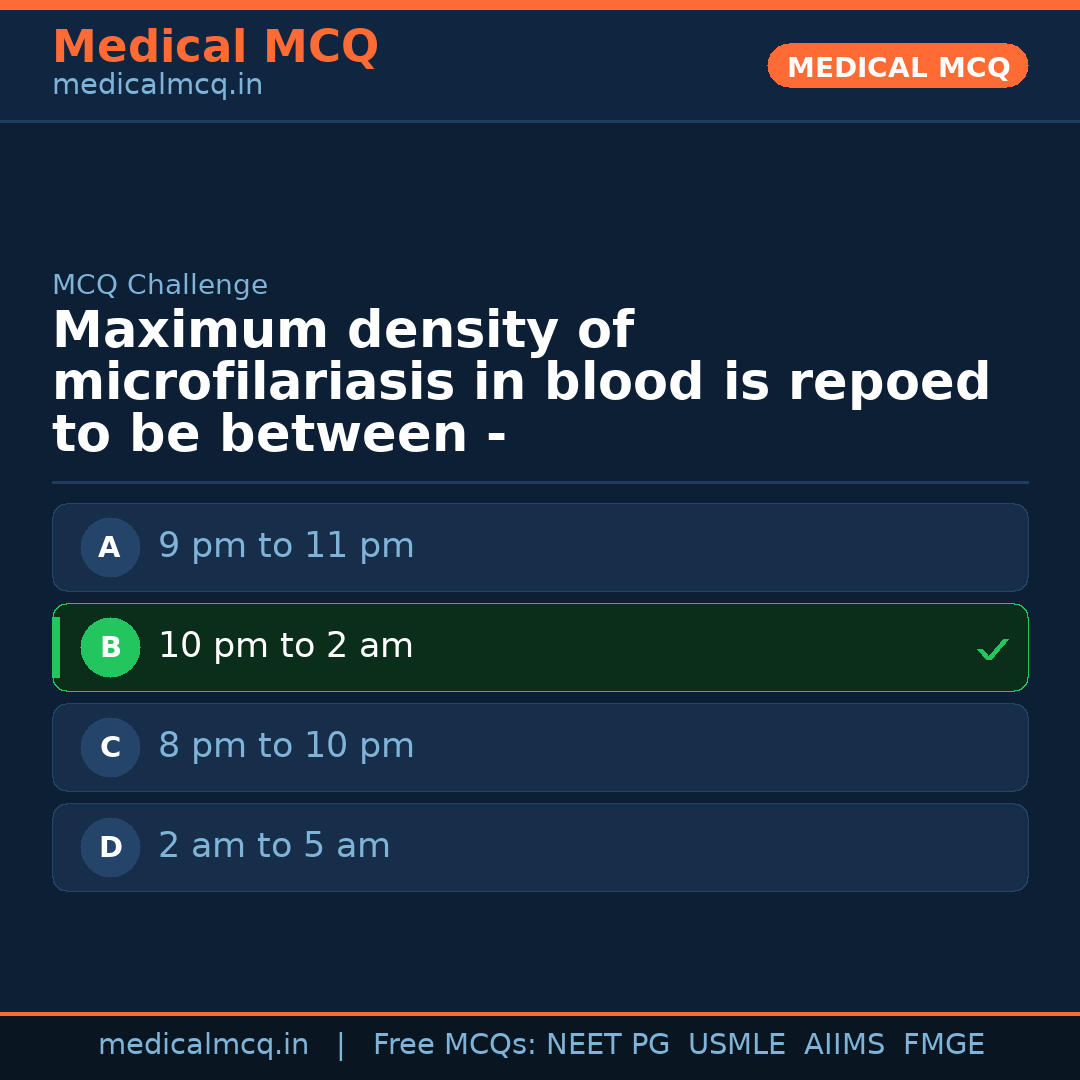Click the 'Medical MCQ' logo heading
1080x1080 pixels.
click(215, 47)
